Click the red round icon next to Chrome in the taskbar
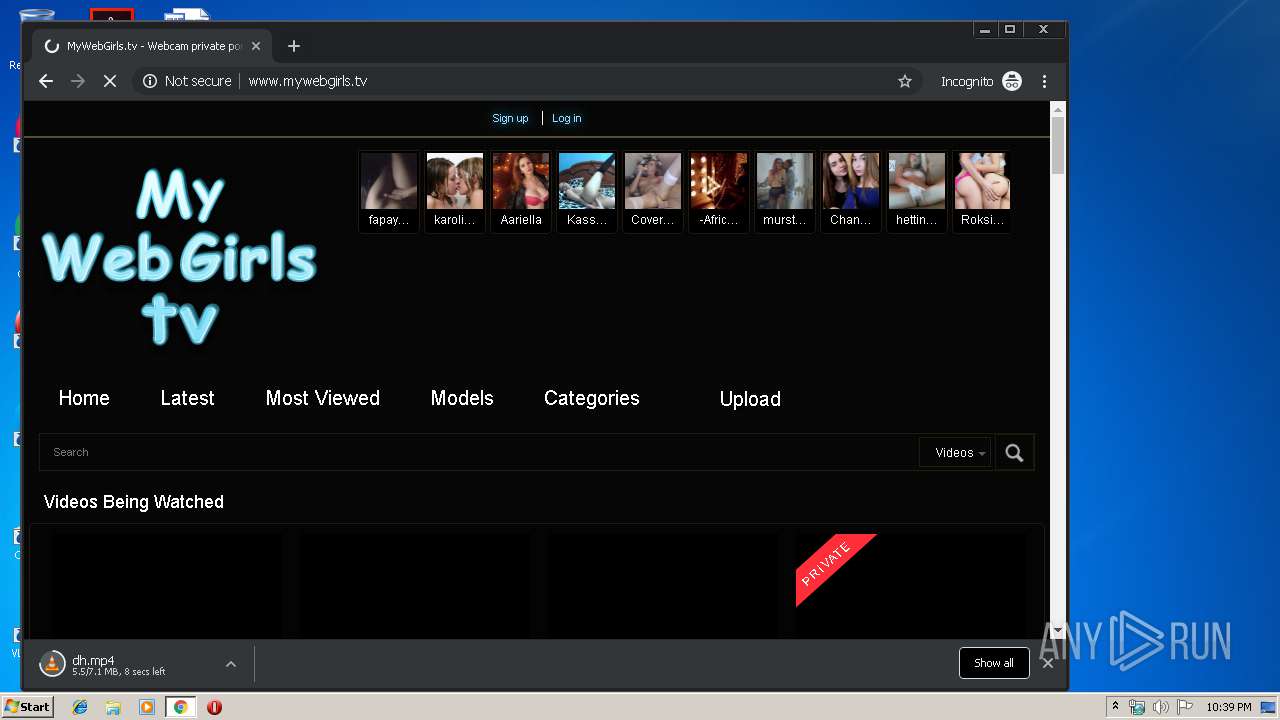Viewport: 1280px width, 720px height. [x=214, y=707]
